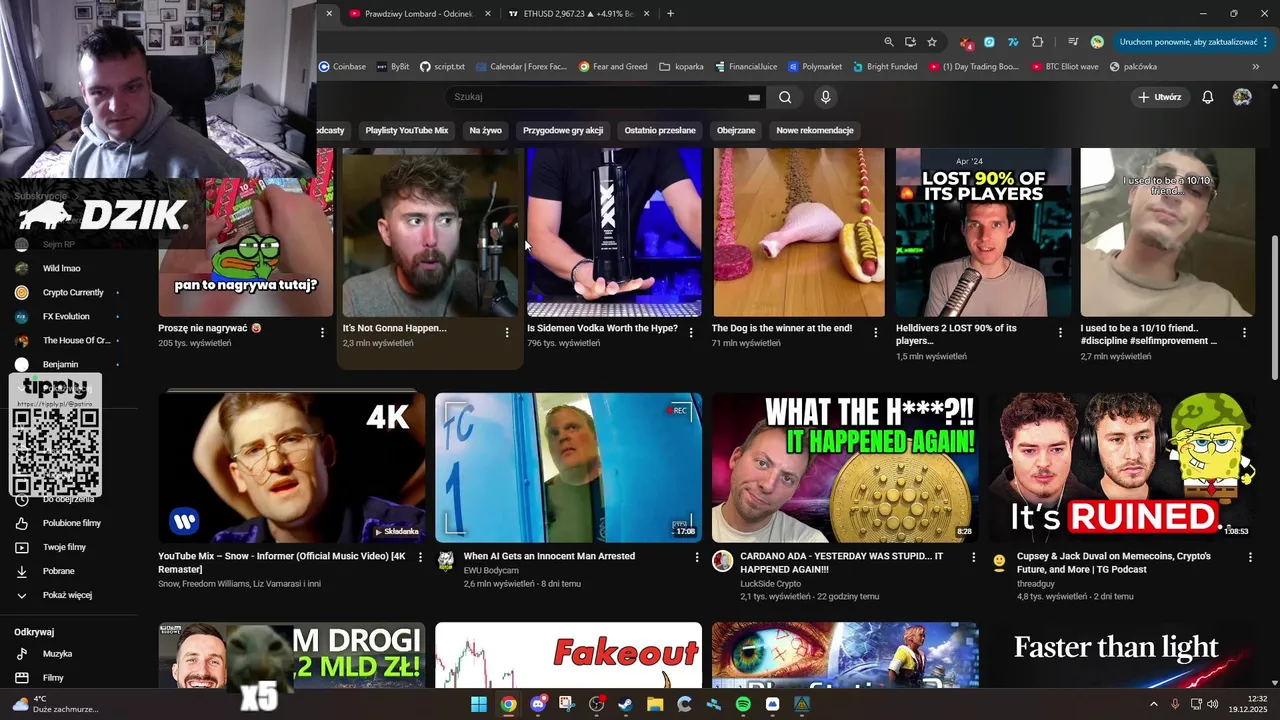This screenshot has width=1280, height=720.
Task: Open the browser extensions puzzle icon
Action: click(x=1037, y=42)
